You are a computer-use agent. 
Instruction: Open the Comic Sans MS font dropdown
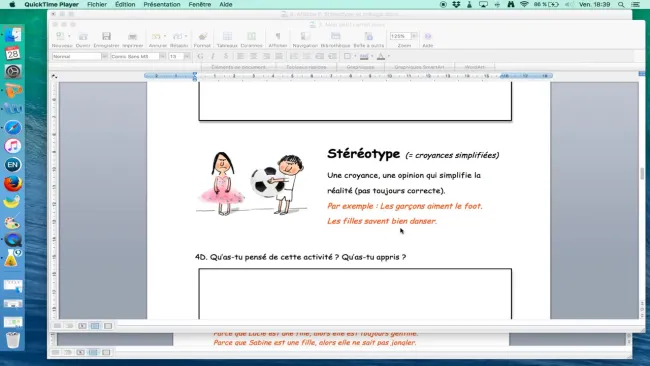point(162,56)
